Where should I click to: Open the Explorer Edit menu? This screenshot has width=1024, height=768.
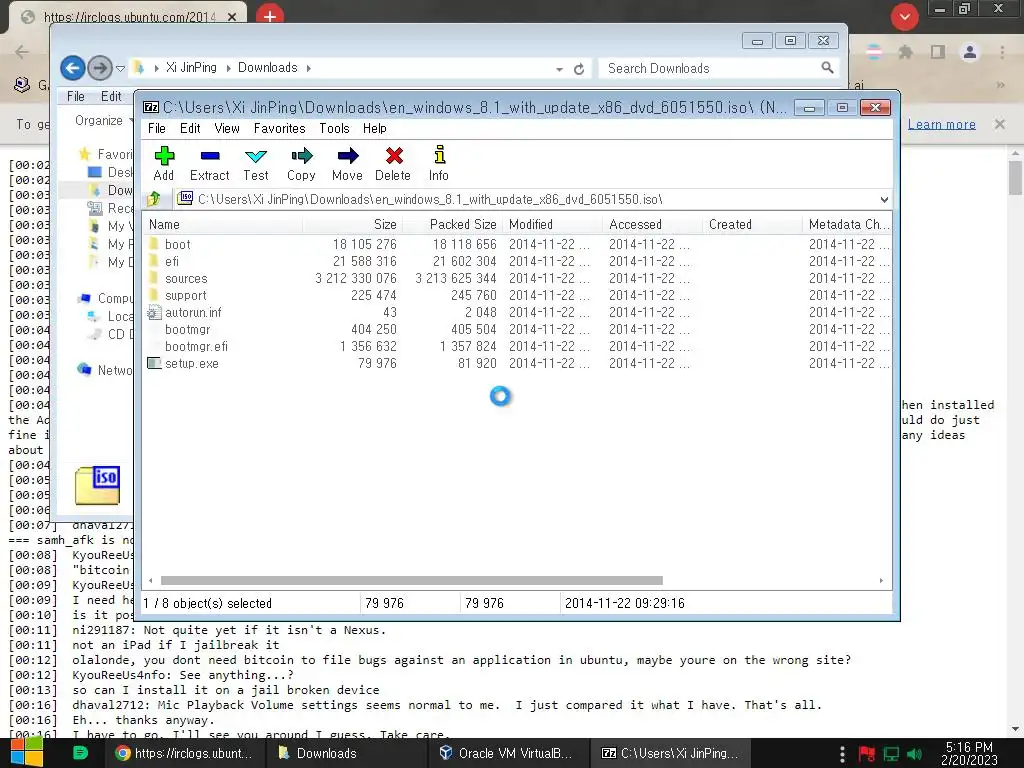111,97
